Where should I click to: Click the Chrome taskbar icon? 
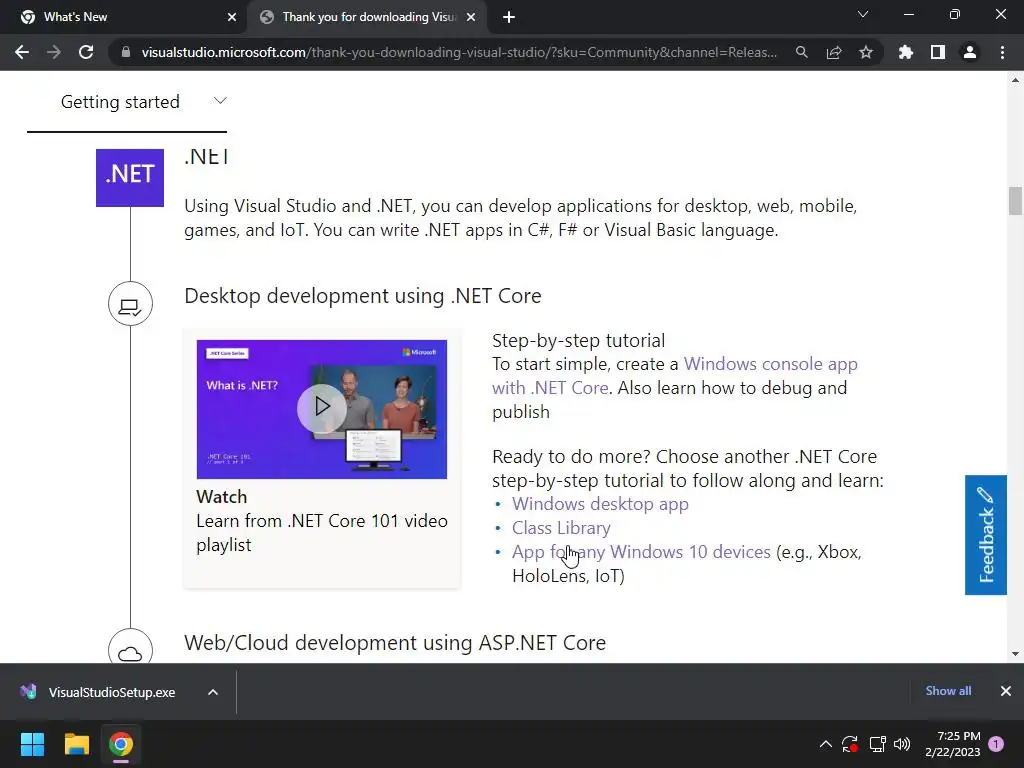[121, 744]
